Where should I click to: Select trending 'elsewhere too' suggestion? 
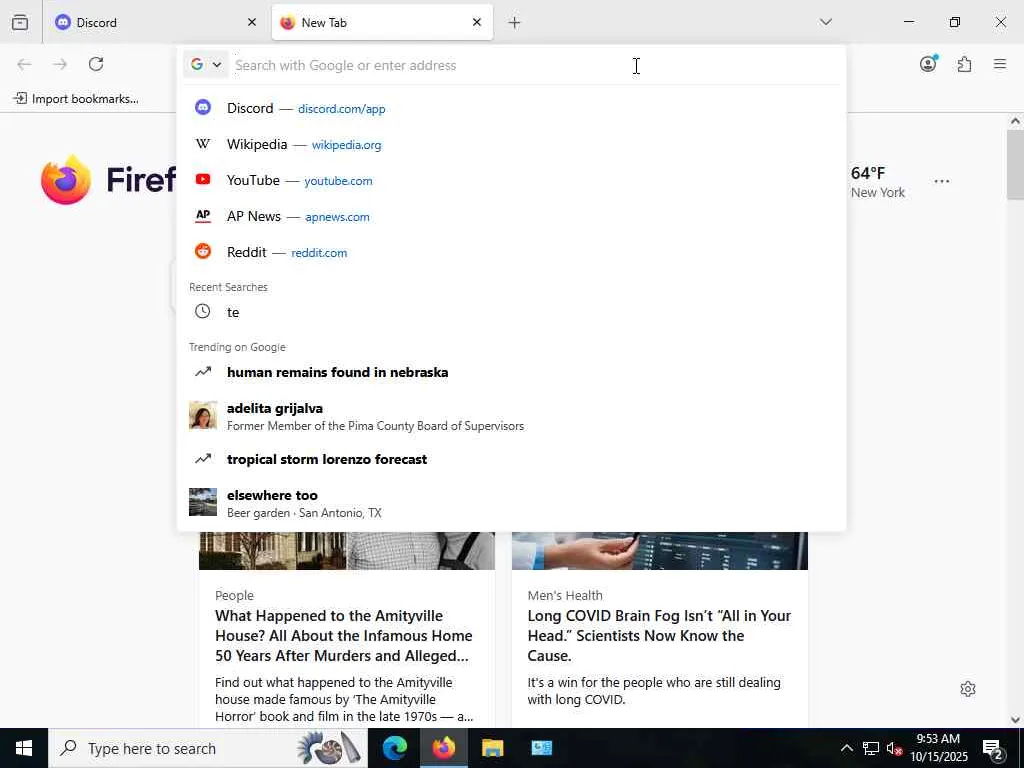point(511,503)
